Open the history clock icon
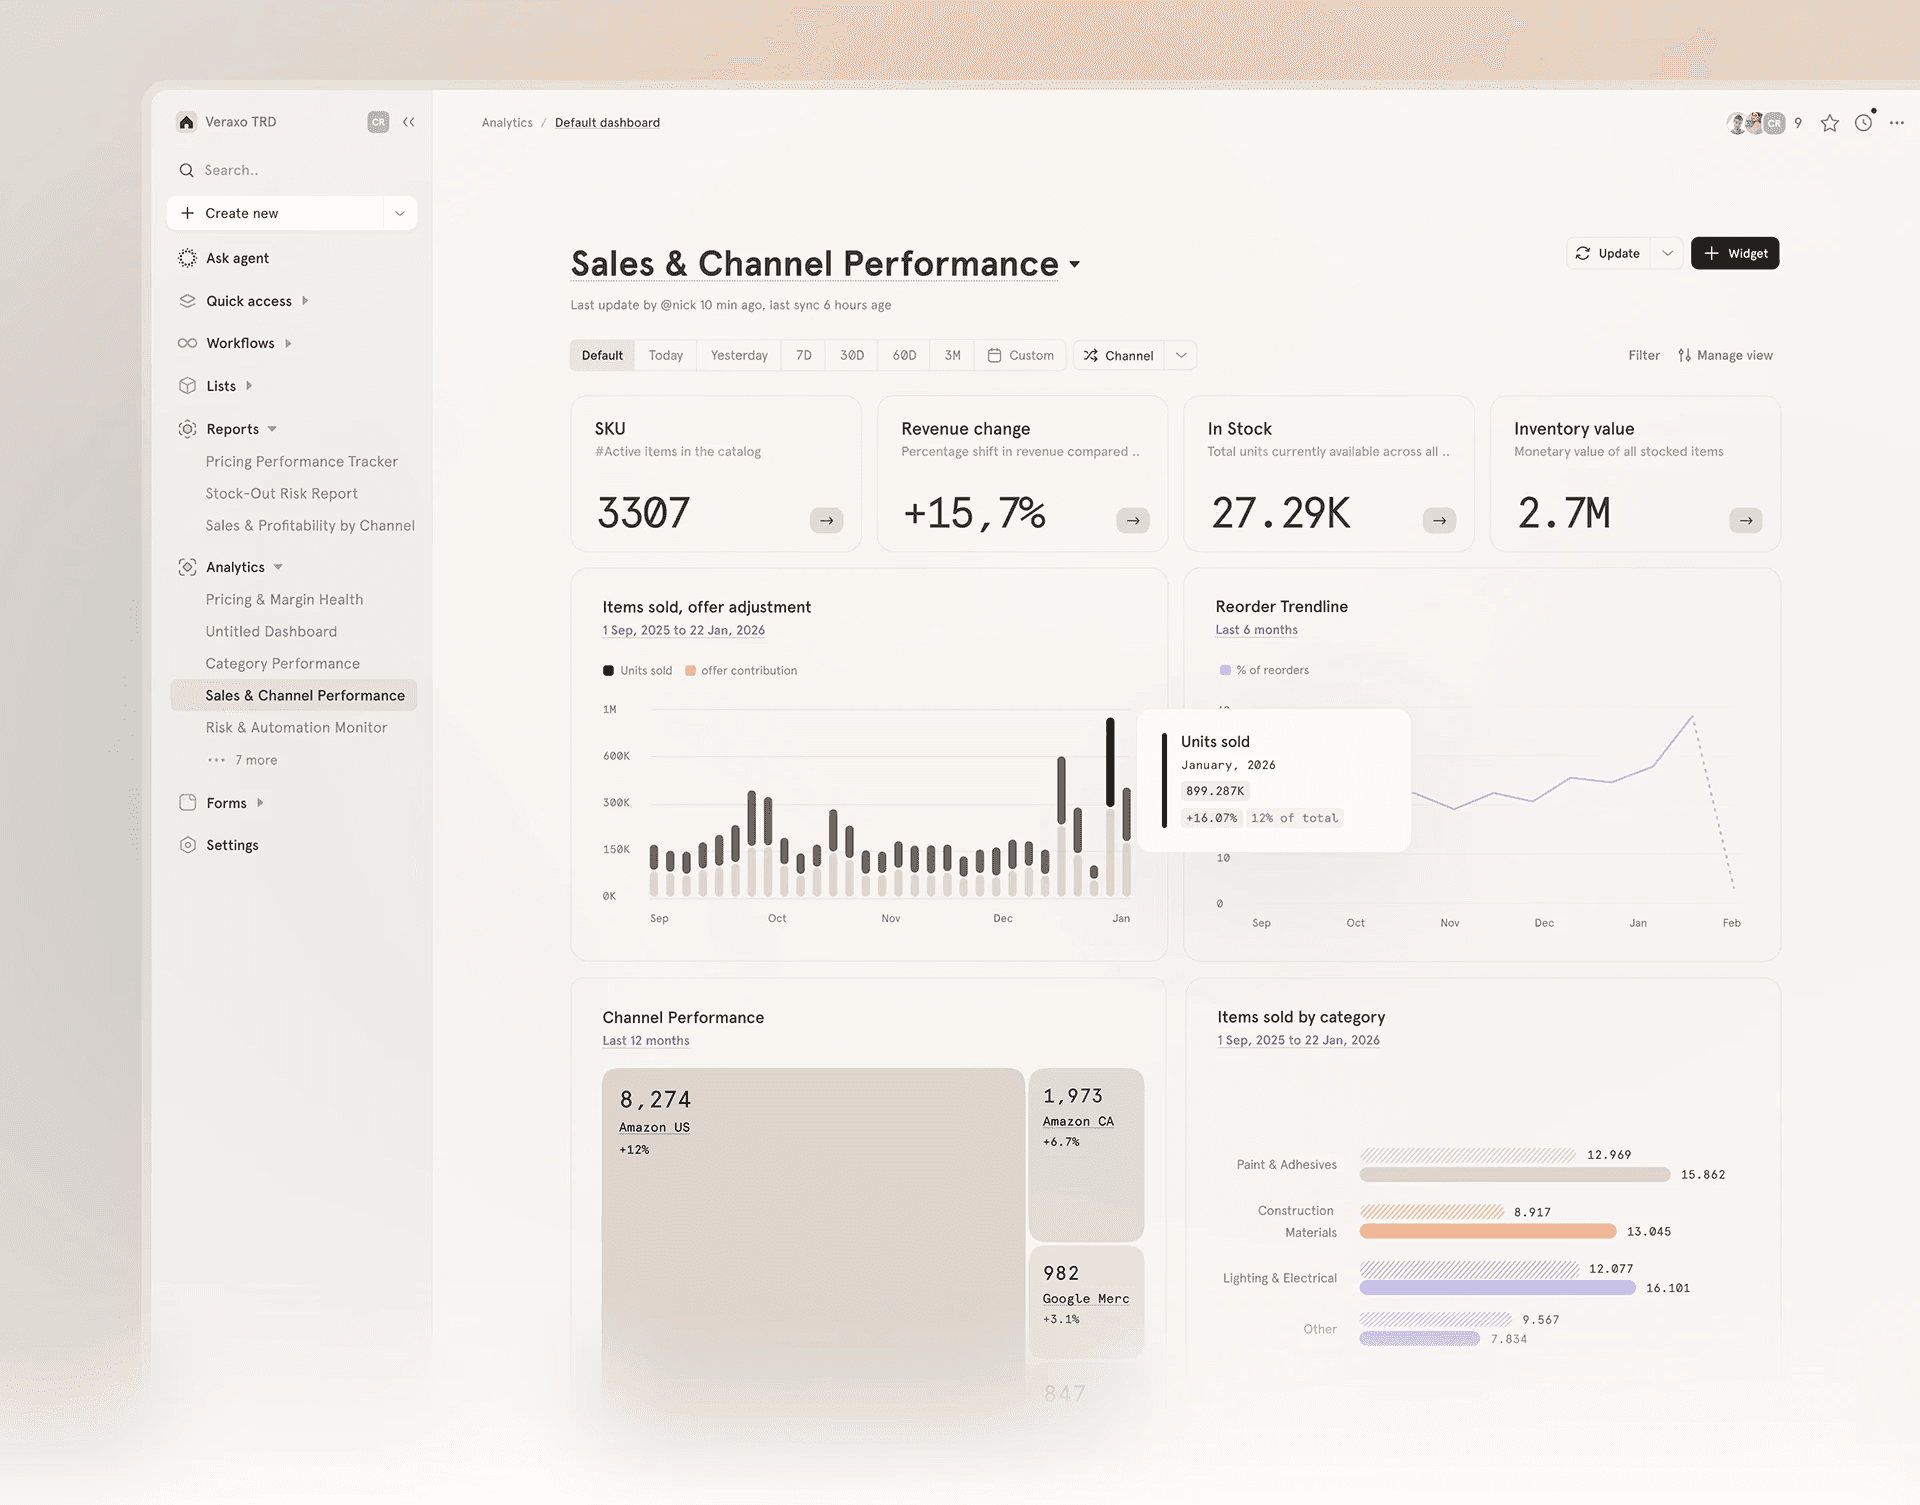This screenshot has width=1920, height=1505. coord(1863,123)
